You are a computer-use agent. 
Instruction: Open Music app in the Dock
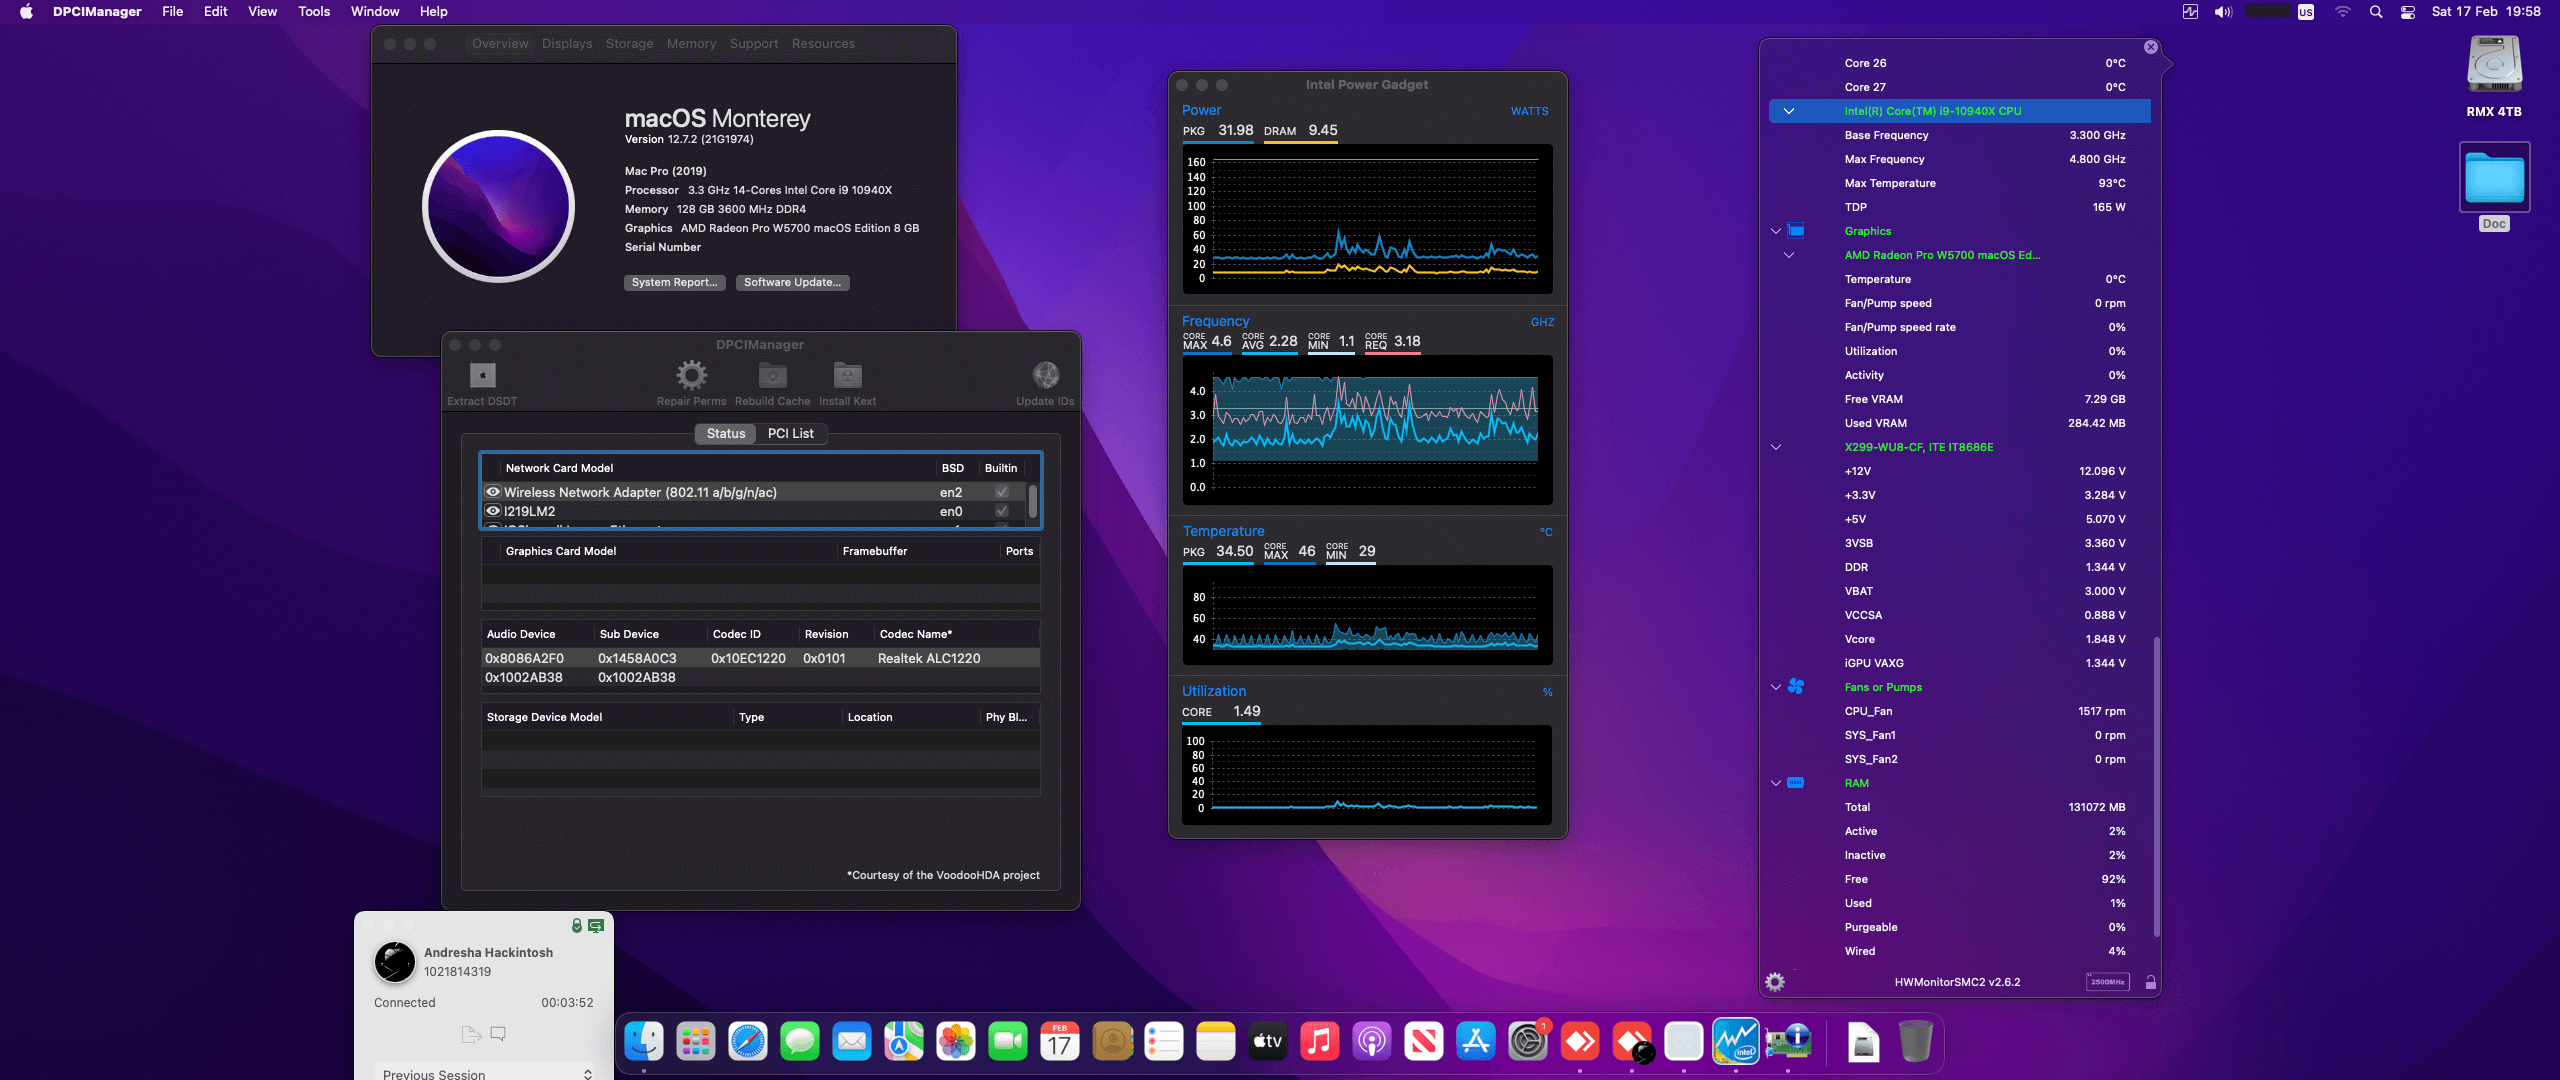(1320, 1042)
